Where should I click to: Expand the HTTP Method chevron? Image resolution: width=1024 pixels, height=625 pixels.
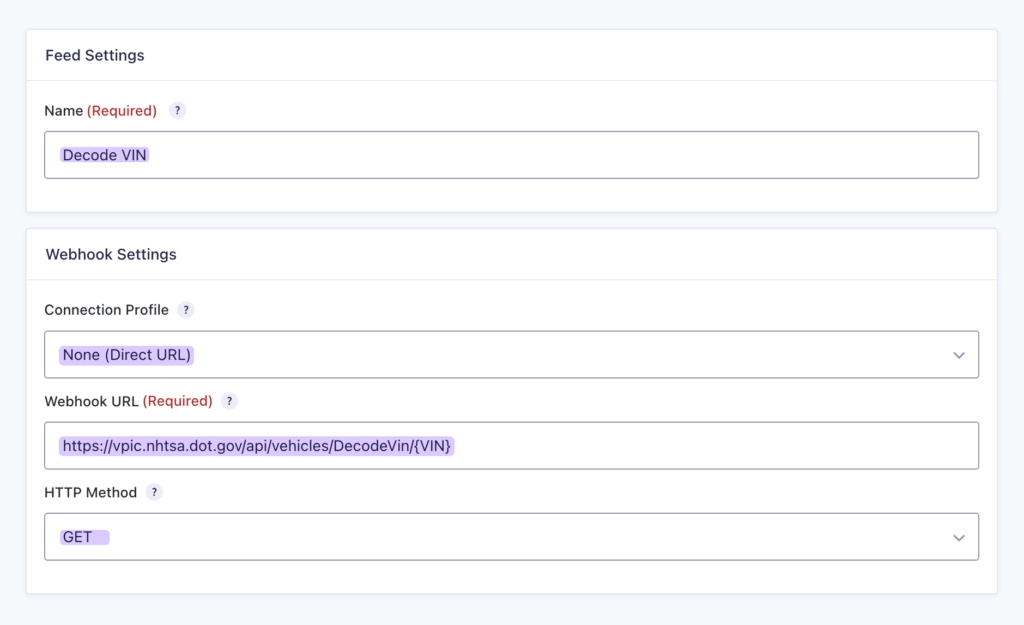click(958, 536)
